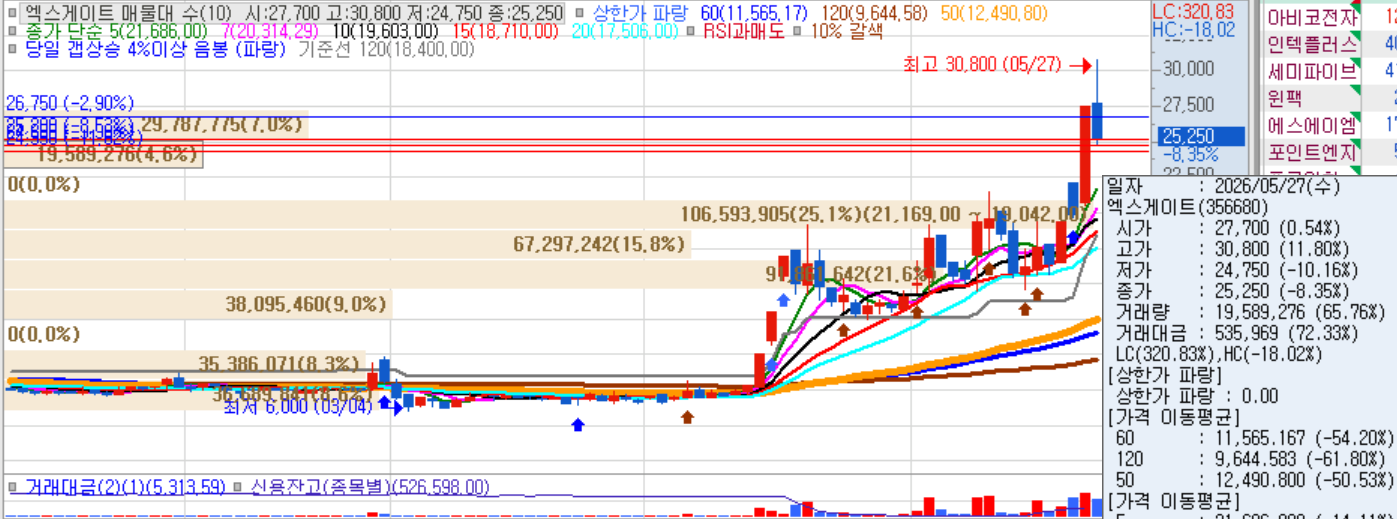Select 에스에이엠 in the stock list
This screenshot has height=519, width=1397.
pos(1313,125)
